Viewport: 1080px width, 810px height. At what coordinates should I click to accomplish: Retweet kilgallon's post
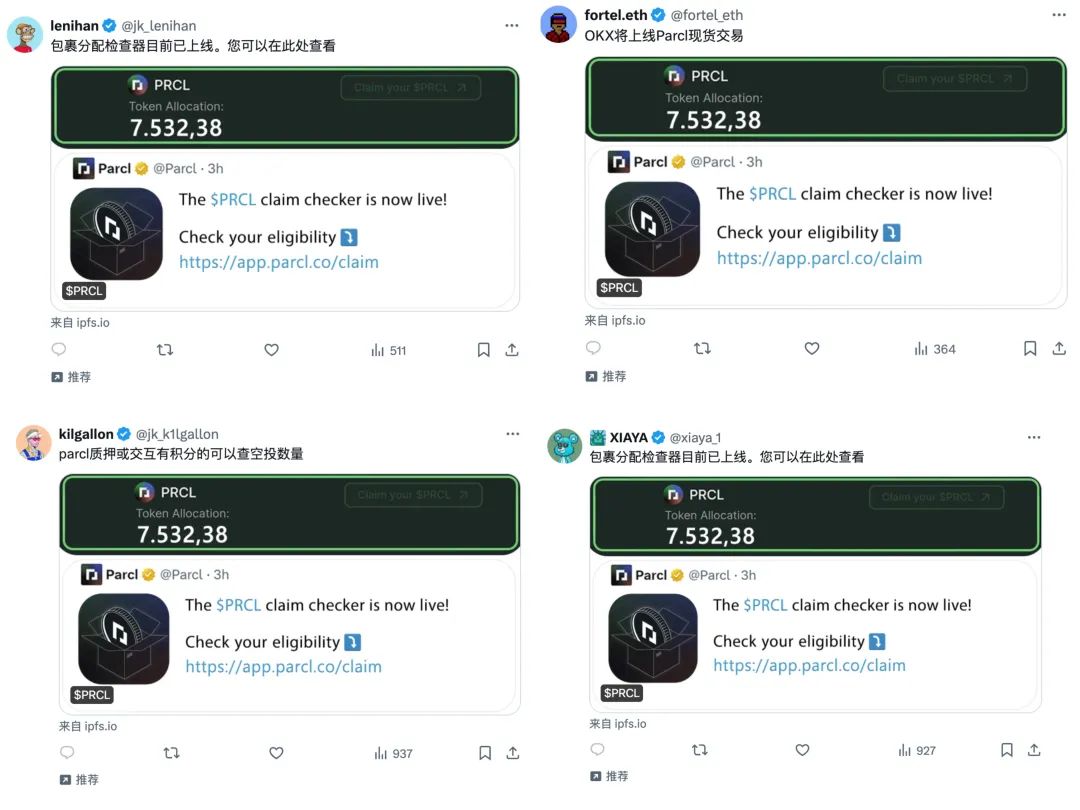(171, 753)
